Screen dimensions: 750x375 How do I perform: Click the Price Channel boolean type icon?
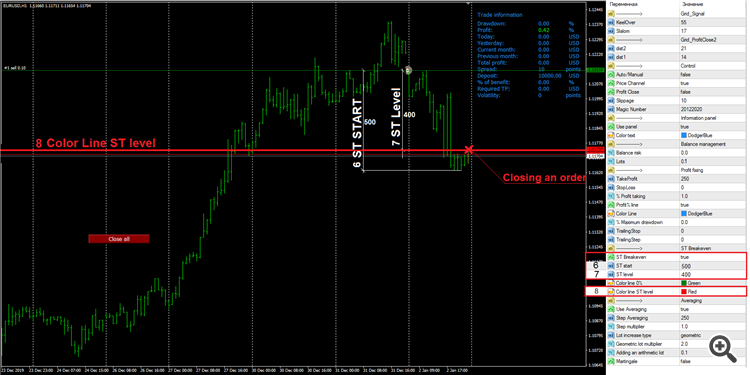pyautogui.click(x=610, y=83)
